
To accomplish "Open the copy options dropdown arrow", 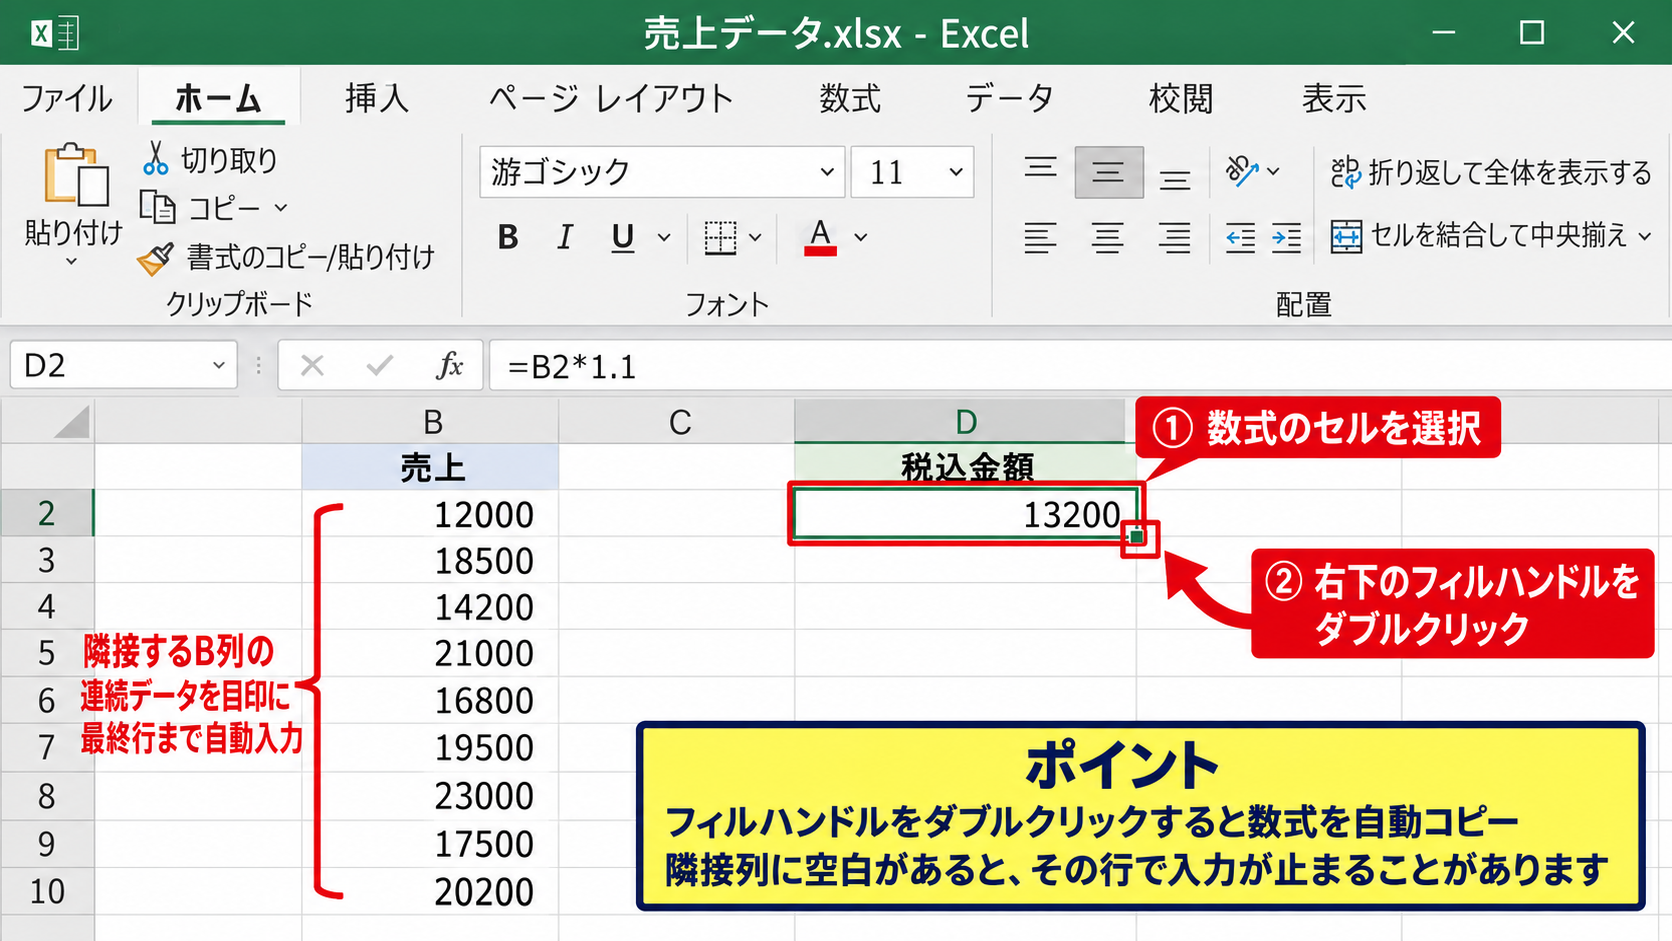I will [281, 208].
